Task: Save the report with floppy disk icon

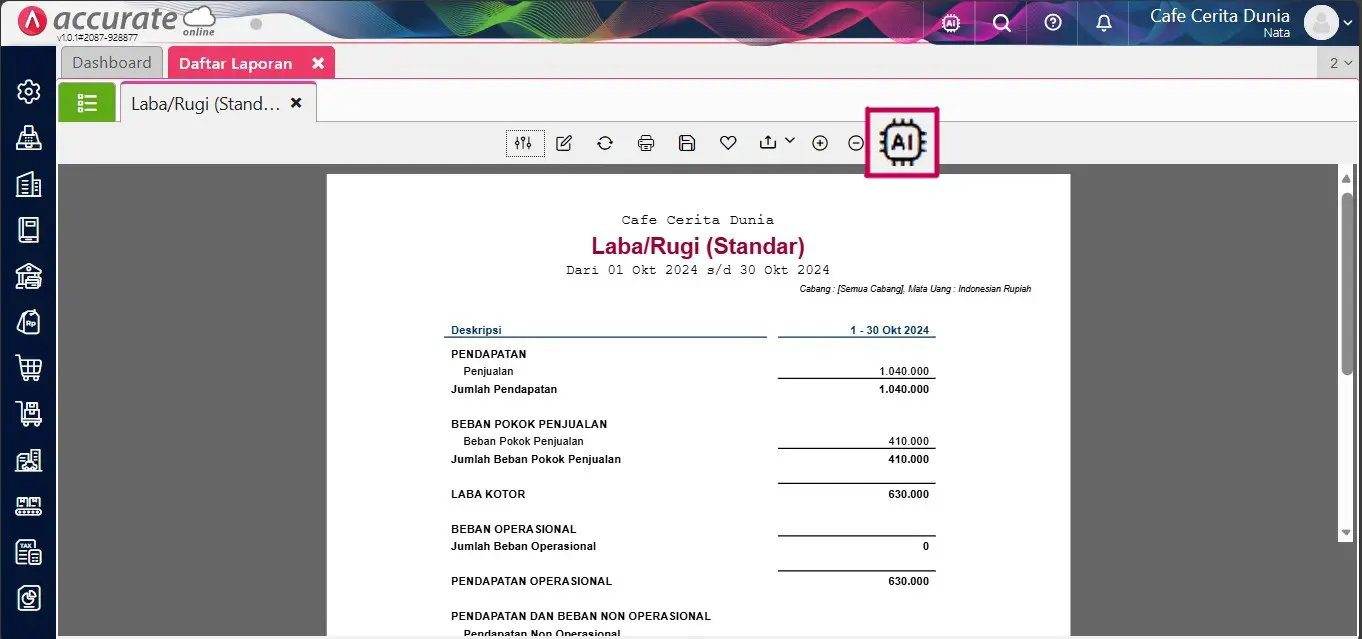Action: [687, 143]
